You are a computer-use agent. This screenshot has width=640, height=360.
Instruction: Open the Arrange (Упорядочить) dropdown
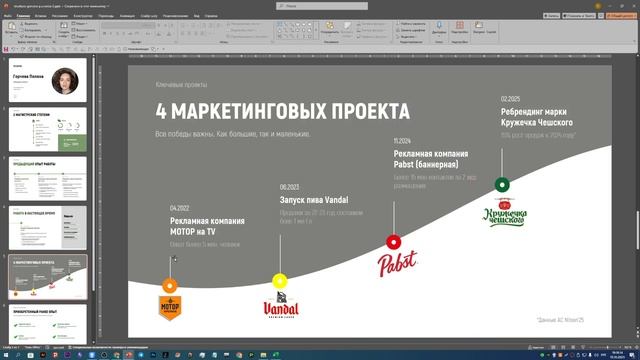329,29
